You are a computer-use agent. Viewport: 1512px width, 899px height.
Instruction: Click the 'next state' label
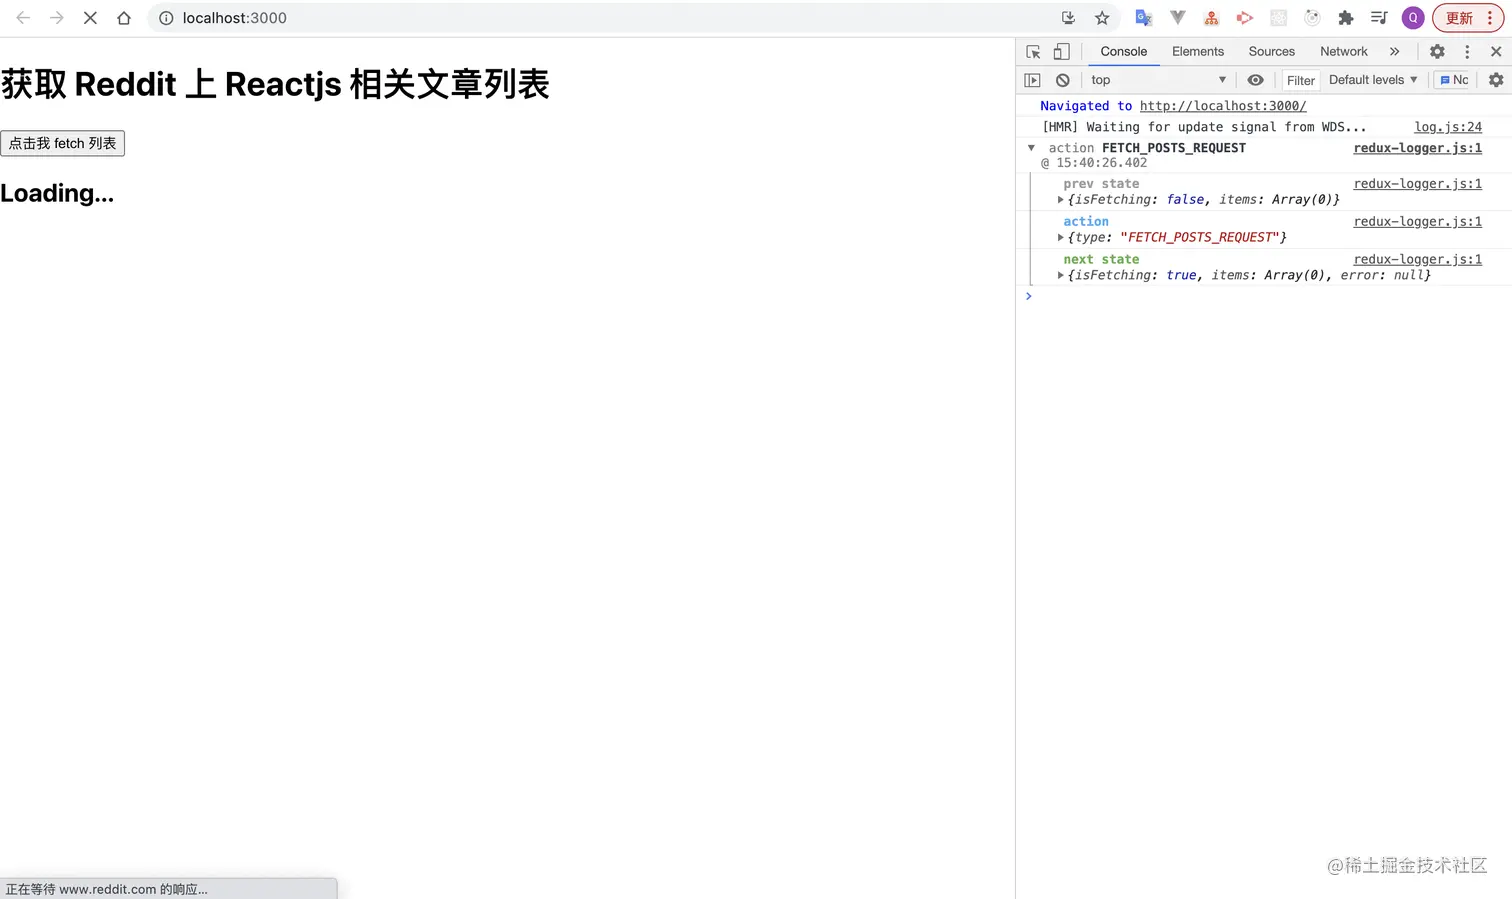pos(1101,260)
